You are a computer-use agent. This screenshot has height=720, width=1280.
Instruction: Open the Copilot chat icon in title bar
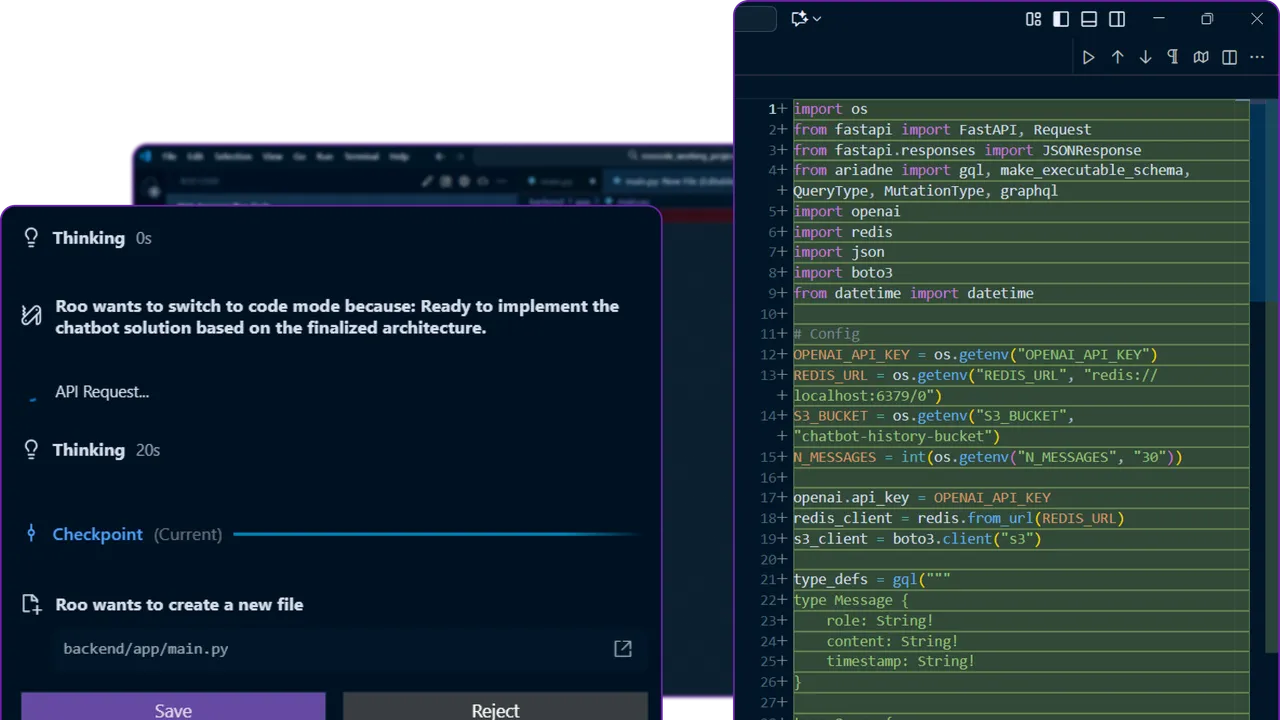click(x=799, y=19)
